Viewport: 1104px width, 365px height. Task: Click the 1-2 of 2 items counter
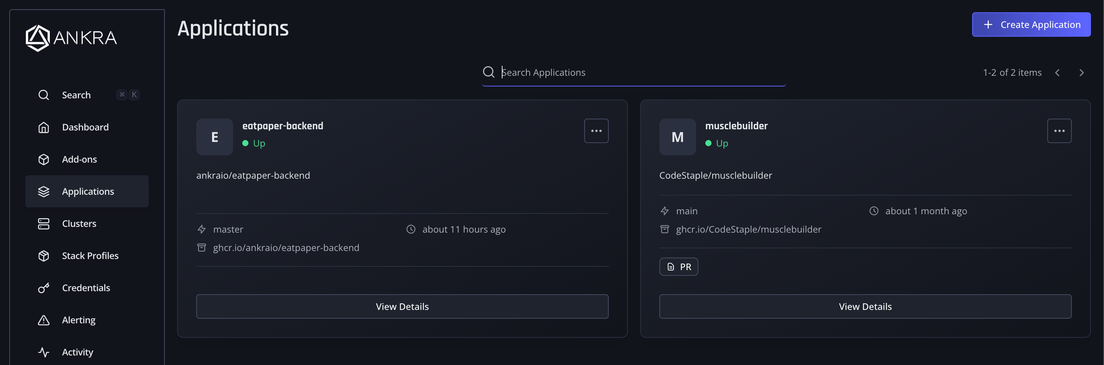[1012, 73]
